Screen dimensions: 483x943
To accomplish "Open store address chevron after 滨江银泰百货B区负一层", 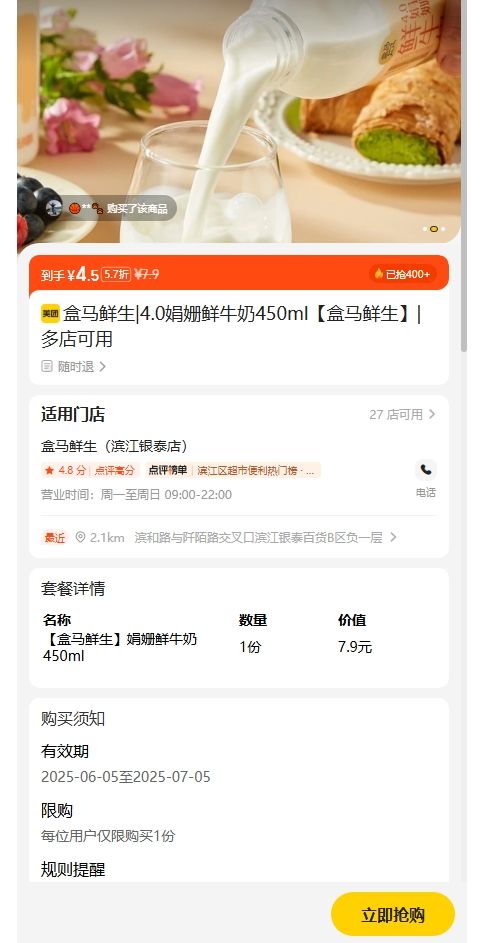I will pyautogui.click(x=393, y=537).
